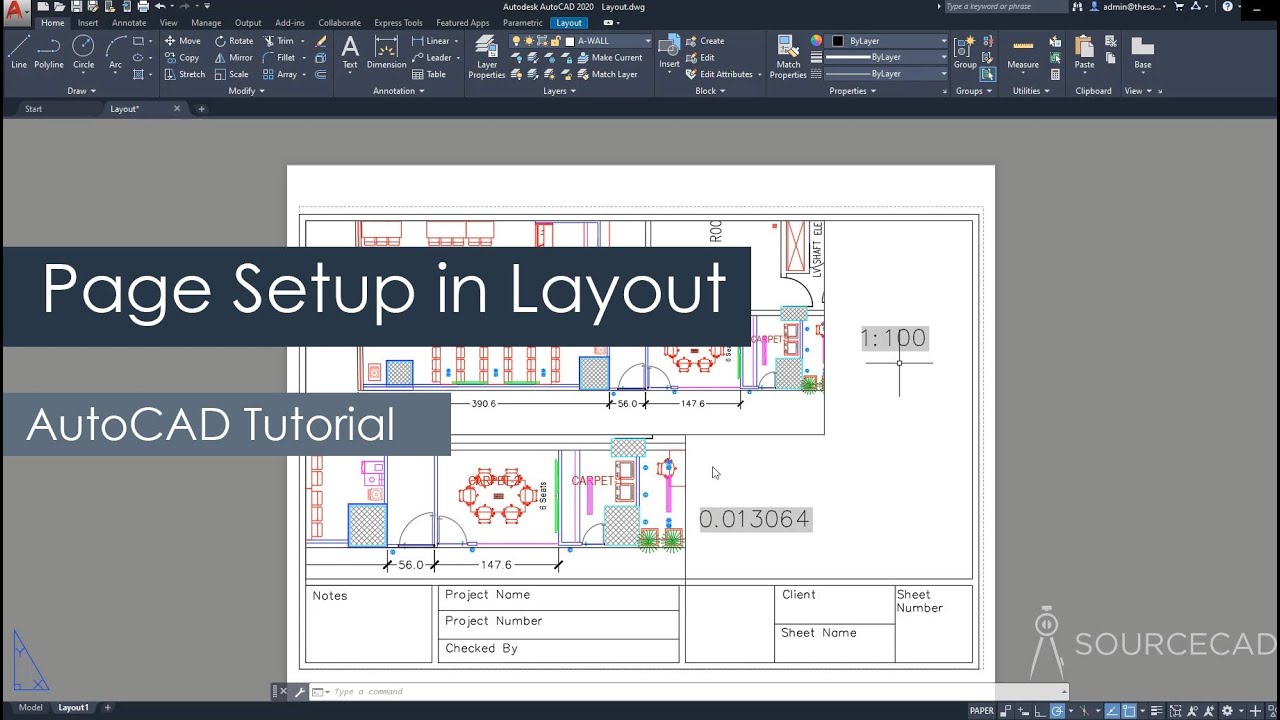Screen dimensions: 1280x720
Task: Click the Measure utility tool
Action: [1022, 52]
